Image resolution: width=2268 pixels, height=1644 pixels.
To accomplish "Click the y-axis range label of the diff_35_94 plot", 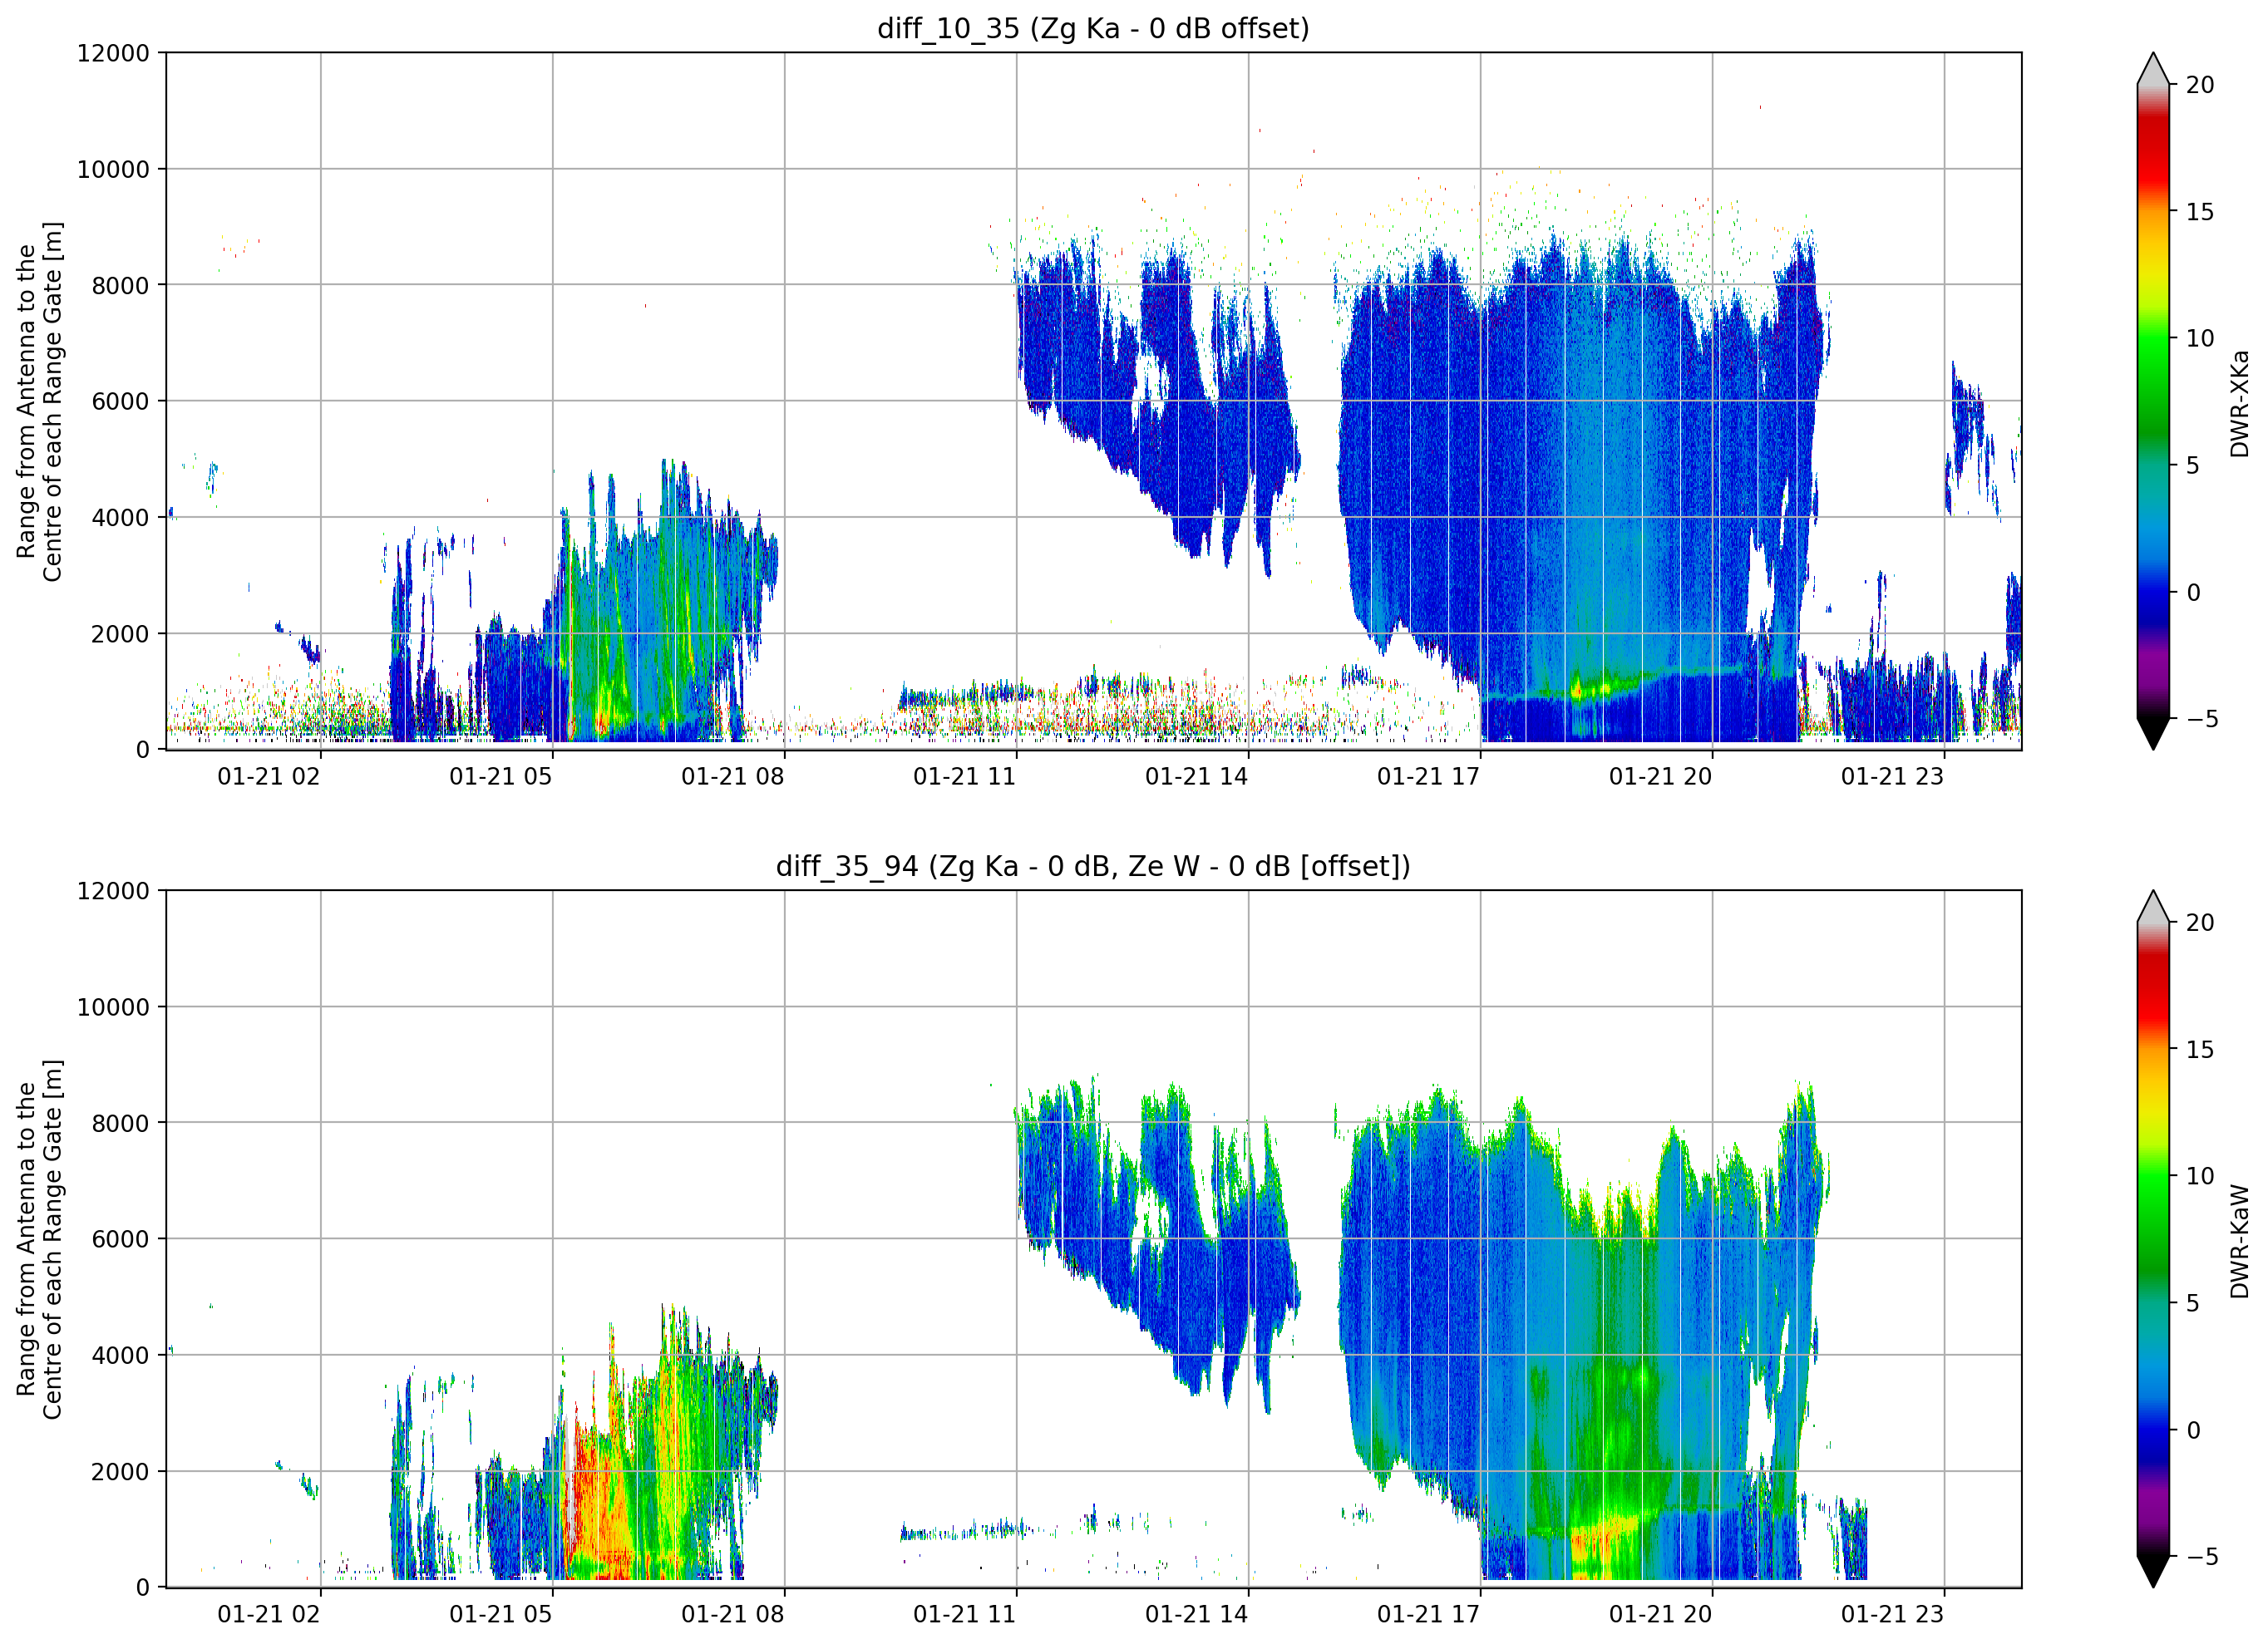I will pyautogui.click(x=40, y=1239).
